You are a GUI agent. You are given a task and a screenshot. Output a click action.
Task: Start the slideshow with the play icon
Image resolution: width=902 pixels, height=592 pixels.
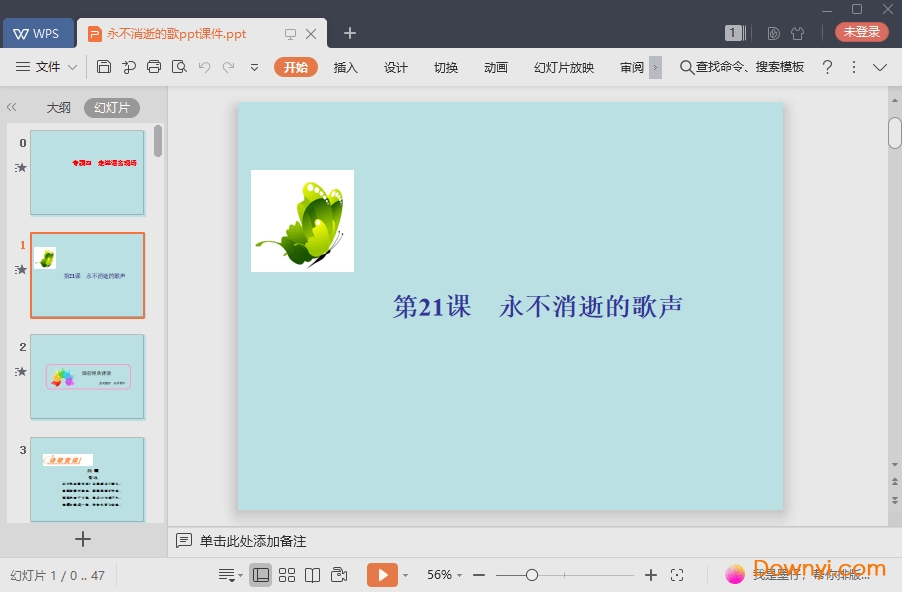click(x=383, y=575)
